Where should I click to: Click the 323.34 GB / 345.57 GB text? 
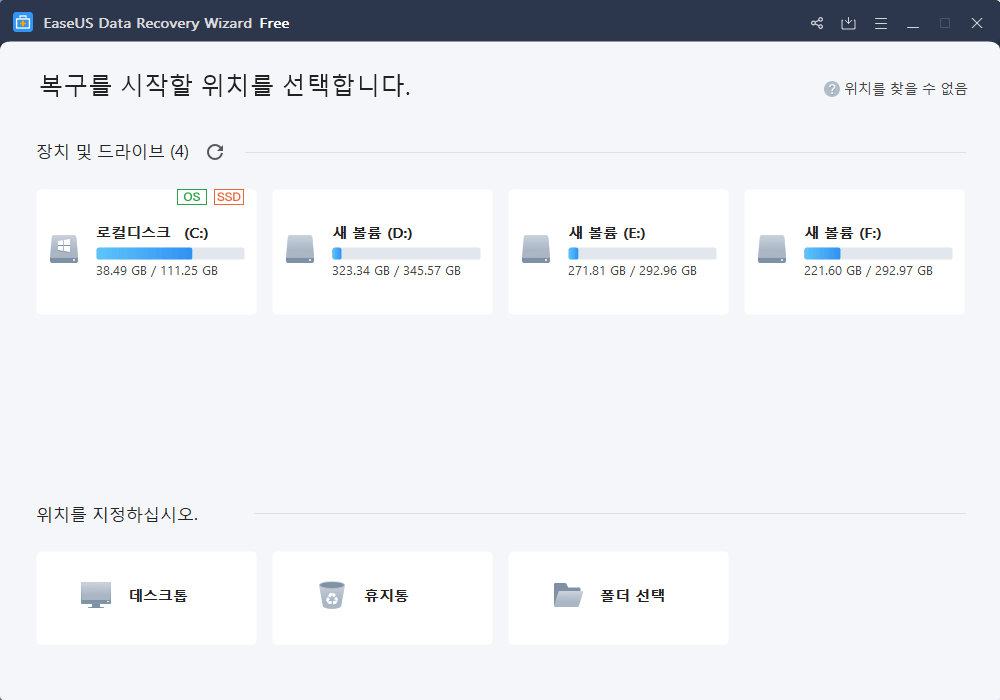coord(397,271)
